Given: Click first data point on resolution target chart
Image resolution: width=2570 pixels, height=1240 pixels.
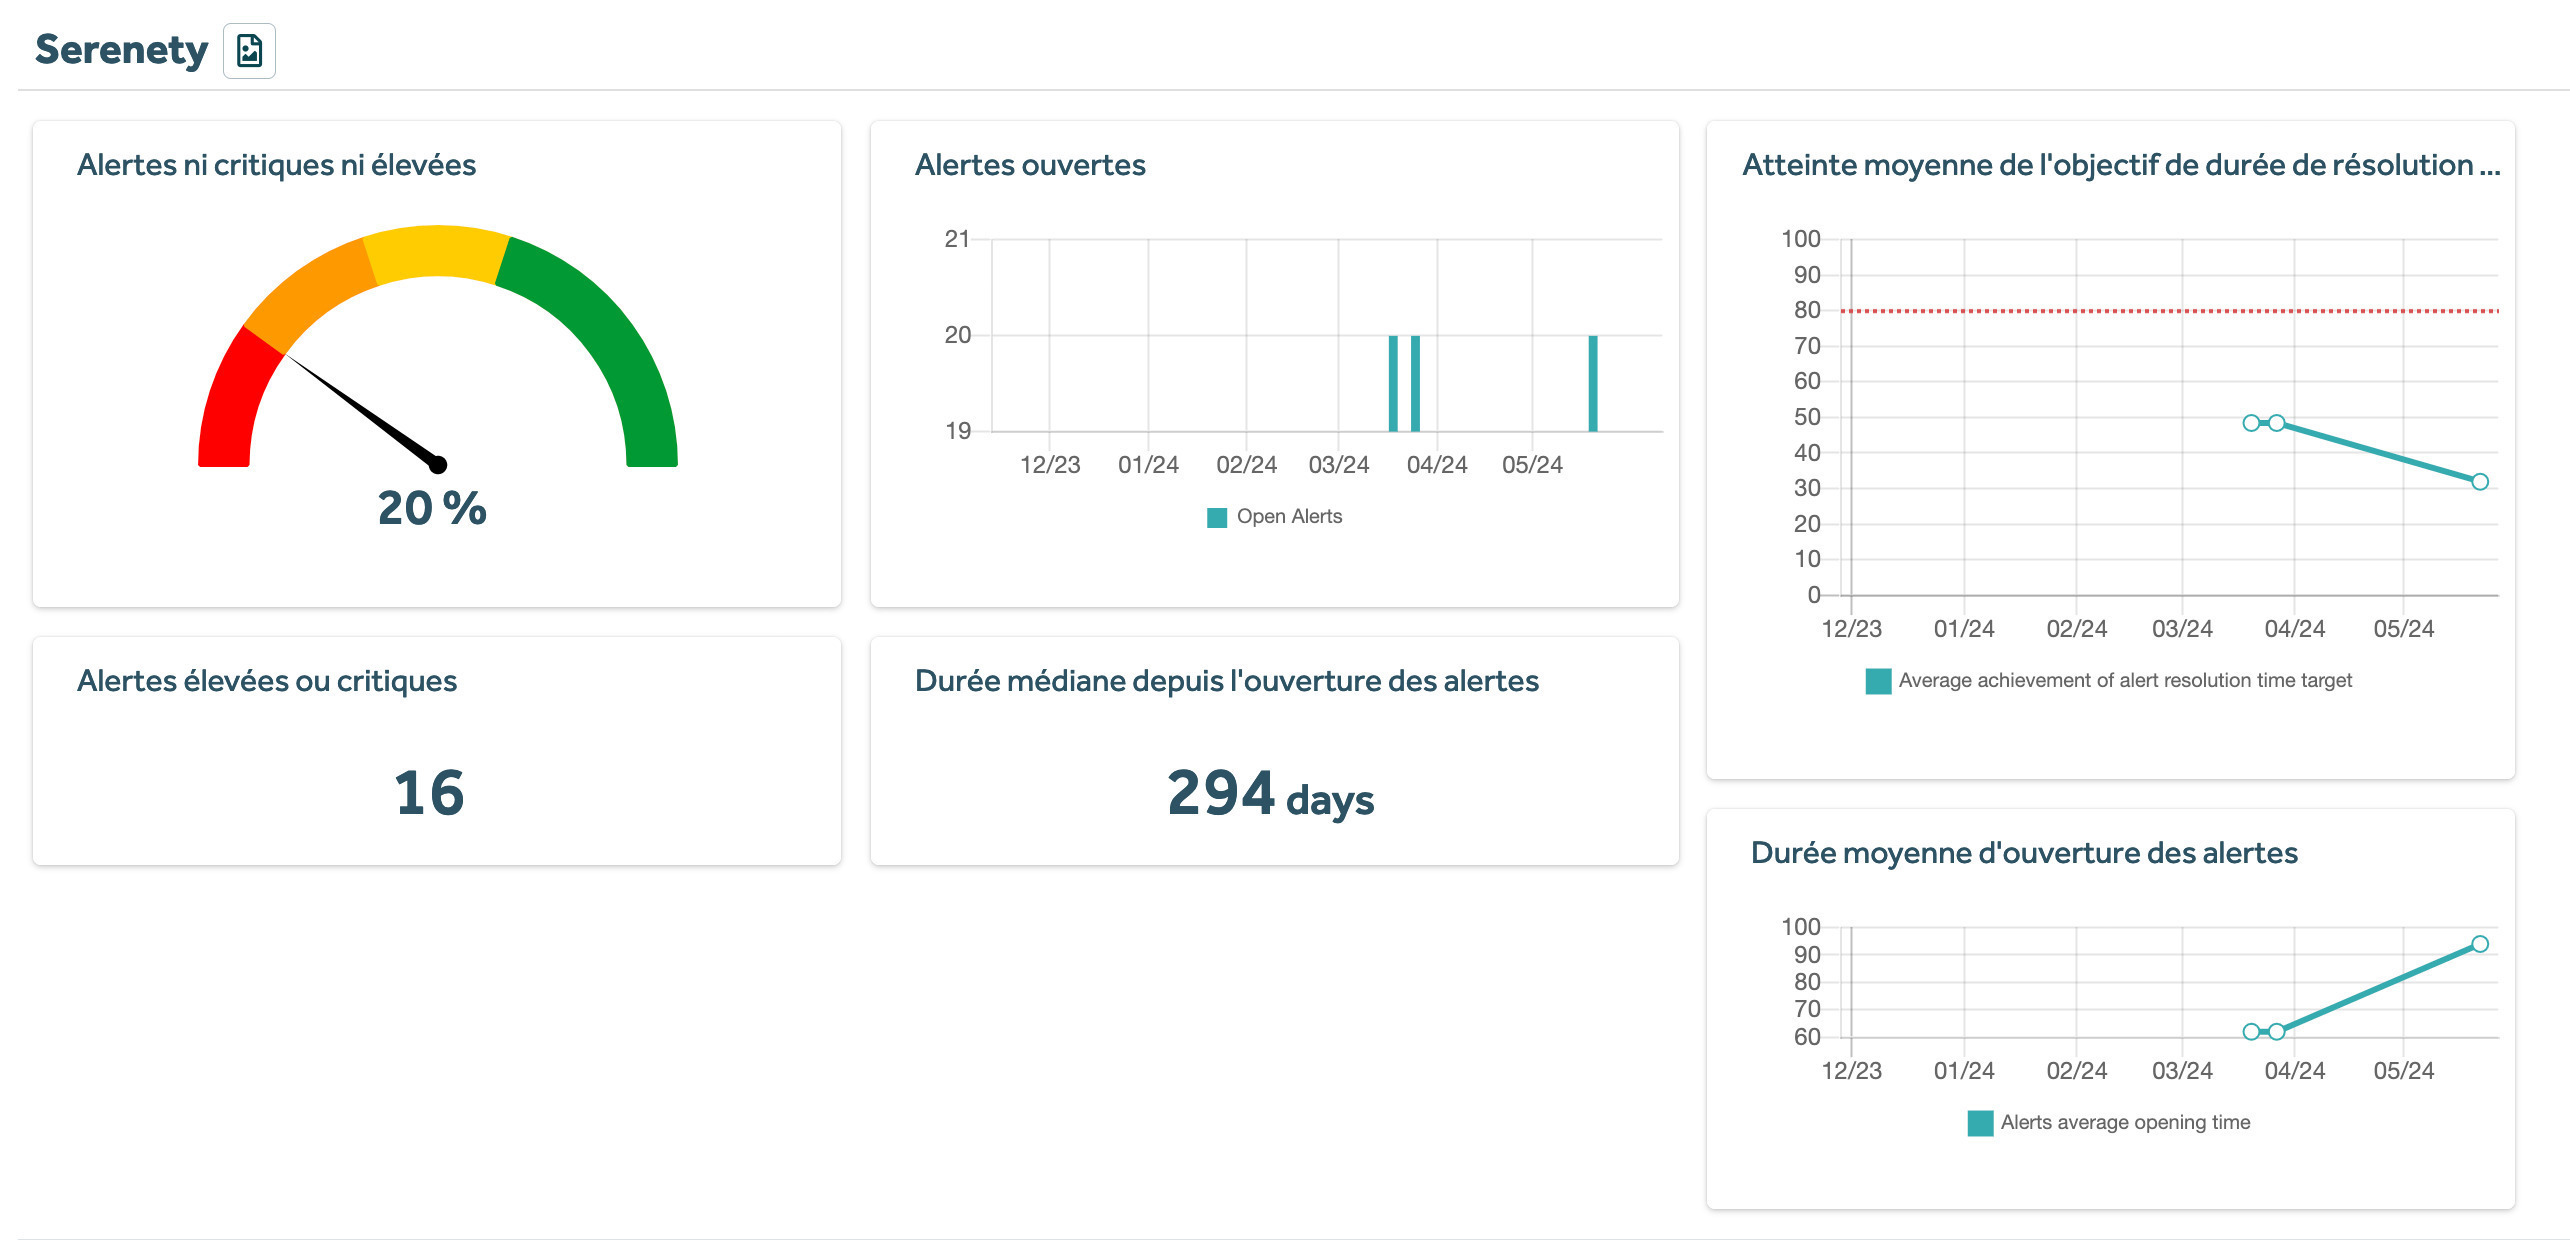Looking at the screenshot, I should tap(2250, 423).
